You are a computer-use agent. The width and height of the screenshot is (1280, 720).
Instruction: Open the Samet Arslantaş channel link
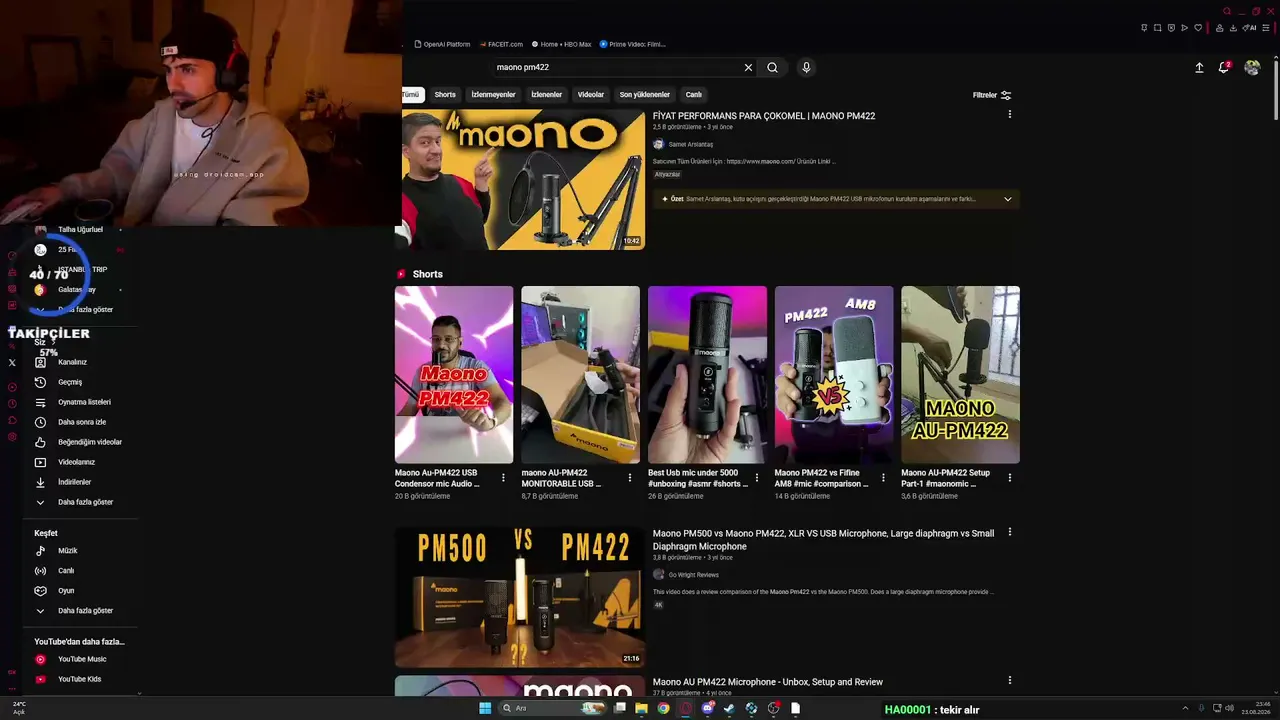(691, 145)
